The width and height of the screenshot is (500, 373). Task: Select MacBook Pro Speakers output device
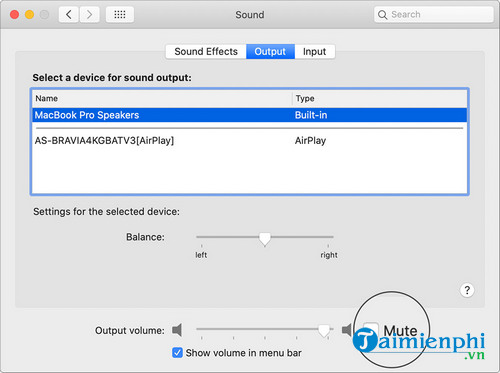click(x=249, y=115)
